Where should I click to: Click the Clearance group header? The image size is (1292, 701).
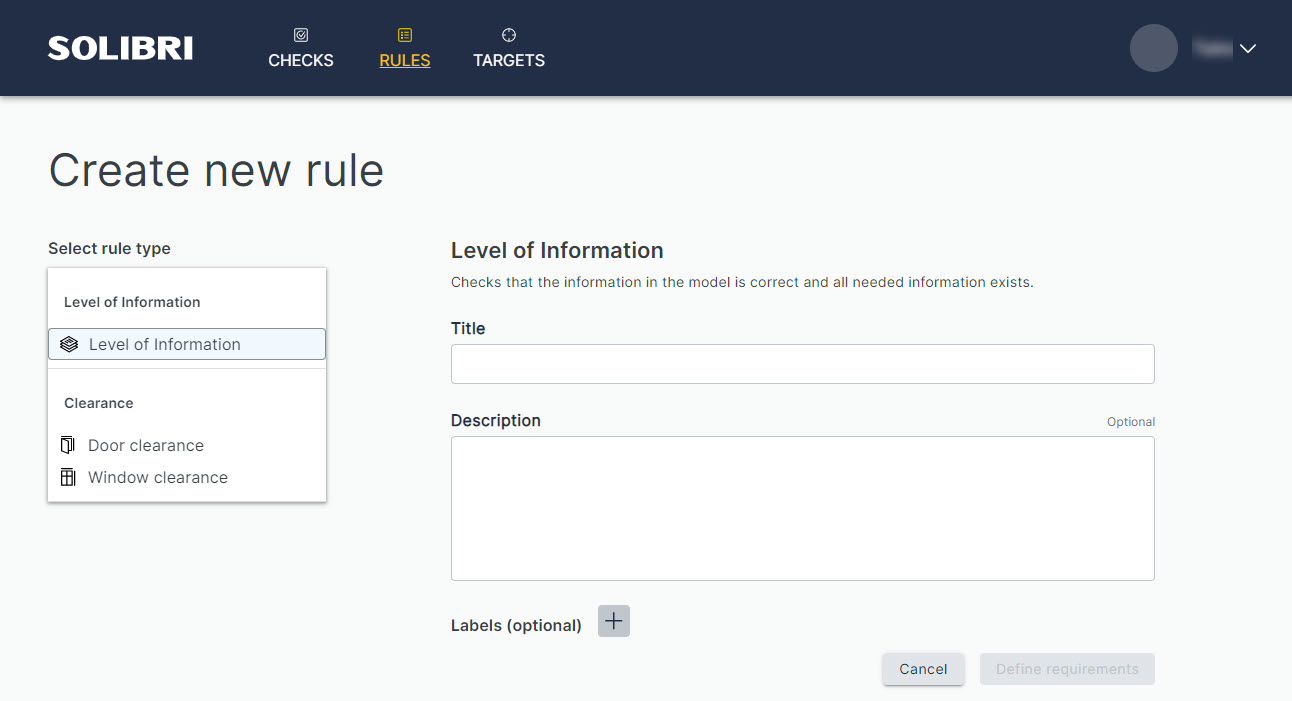[99, 403]
